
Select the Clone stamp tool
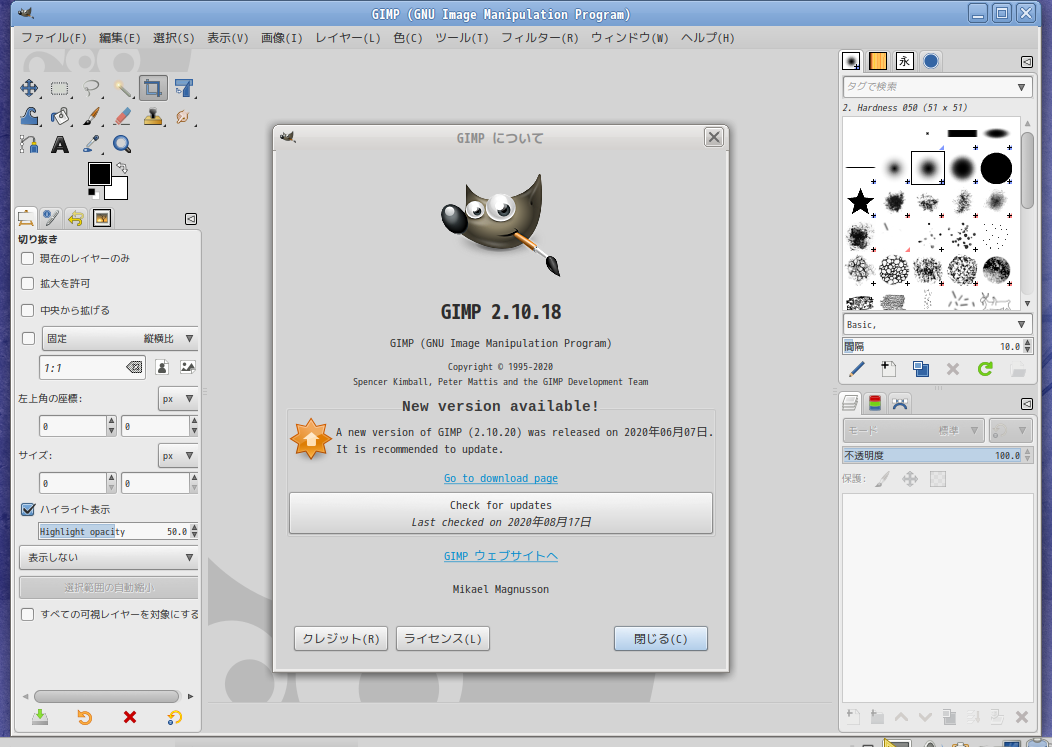coord(153,116)
